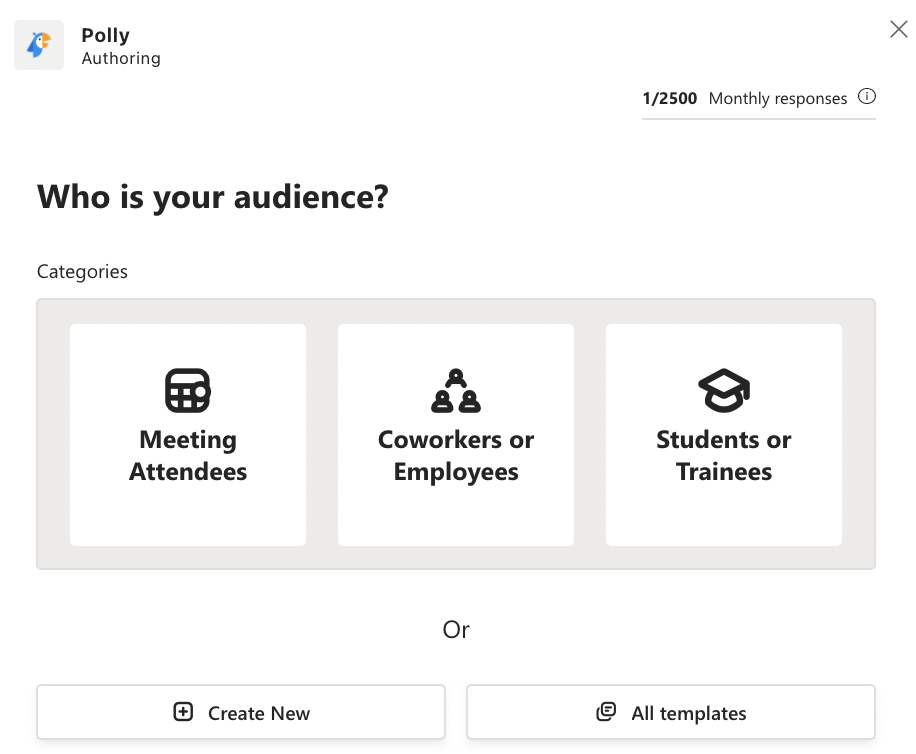Click the templates icon inside All templates
Viewport: 916px width, 754px height.
point(607,712)
